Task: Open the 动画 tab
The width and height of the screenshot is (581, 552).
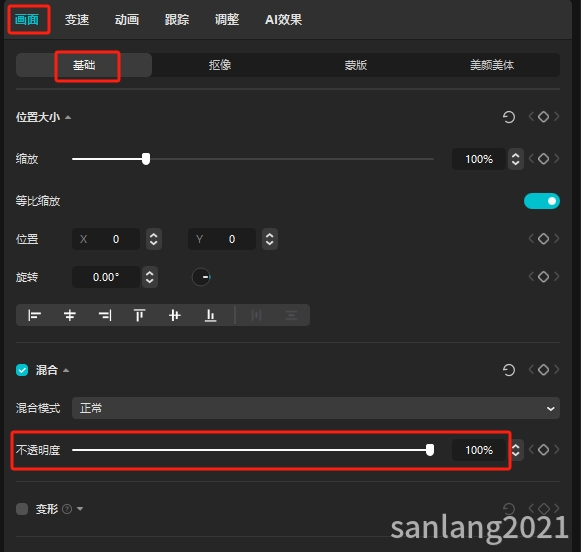Action: click(127, 19)
